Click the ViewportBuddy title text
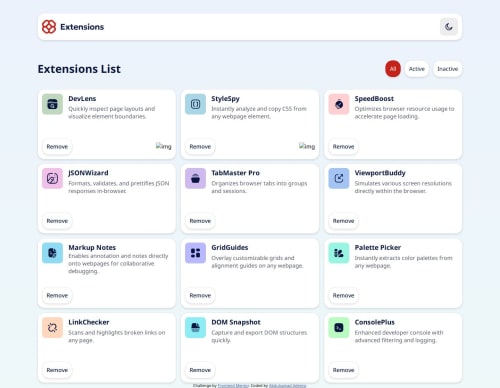 [x=380, y=173]
